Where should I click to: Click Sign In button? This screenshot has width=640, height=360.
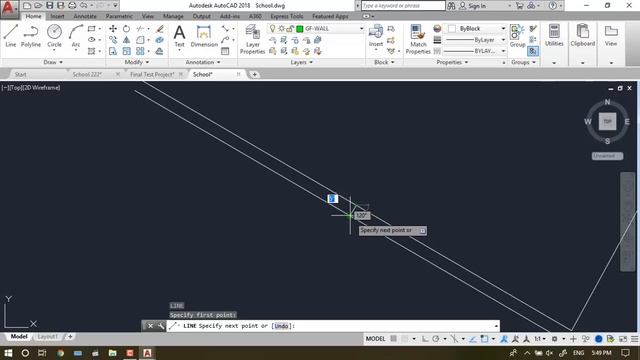click(473, 6)
